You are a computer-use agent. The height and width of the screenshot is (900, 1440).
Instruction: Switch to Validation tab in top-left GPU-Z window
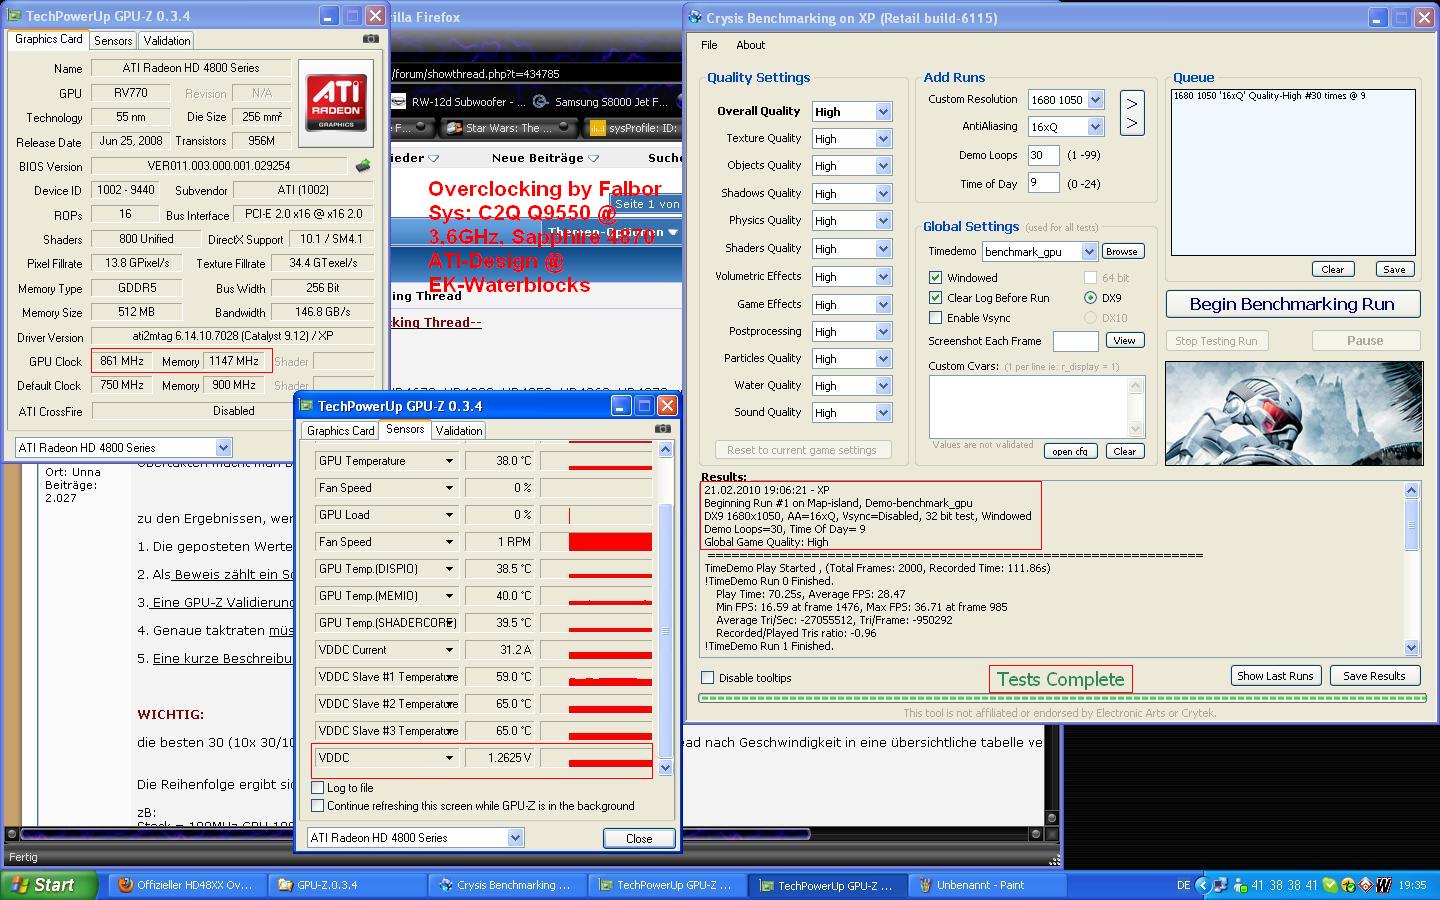pos(166,41)
